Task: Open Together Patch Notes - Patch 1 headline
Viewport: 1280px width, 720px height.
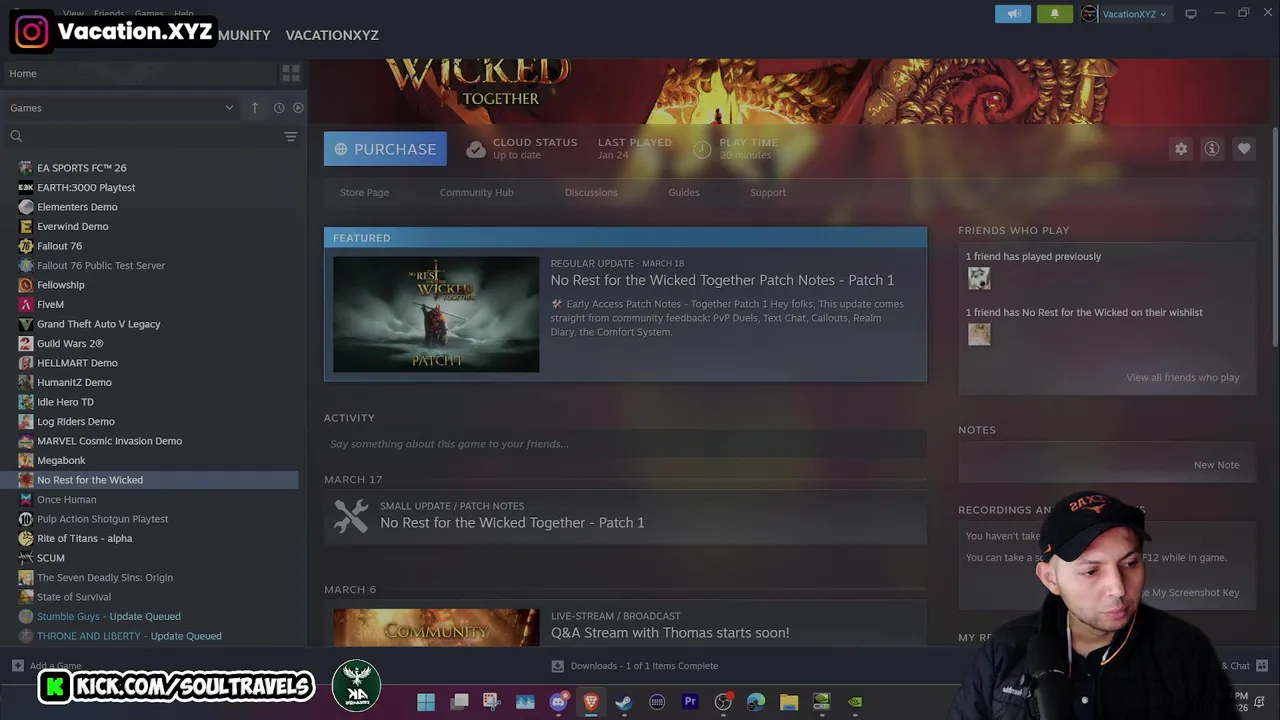Action: [722, 280]
